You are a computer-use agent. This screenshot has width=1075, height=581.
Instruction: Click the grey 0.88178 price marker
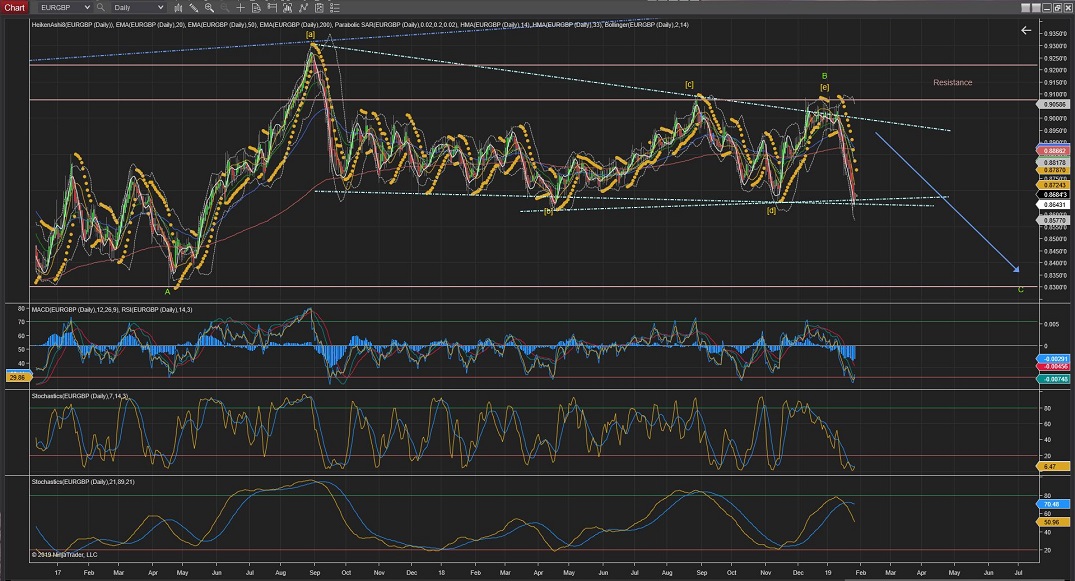click(1054, 163)
